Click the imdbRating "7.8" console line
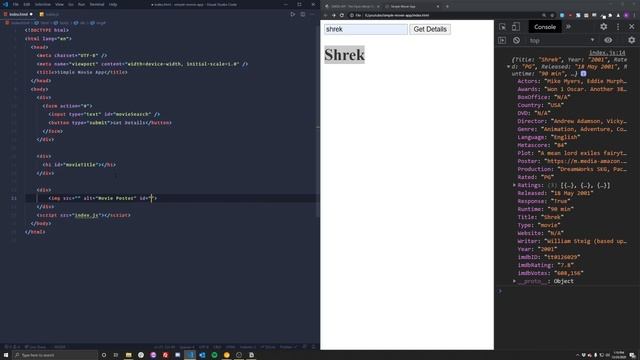 click(546, 265)
